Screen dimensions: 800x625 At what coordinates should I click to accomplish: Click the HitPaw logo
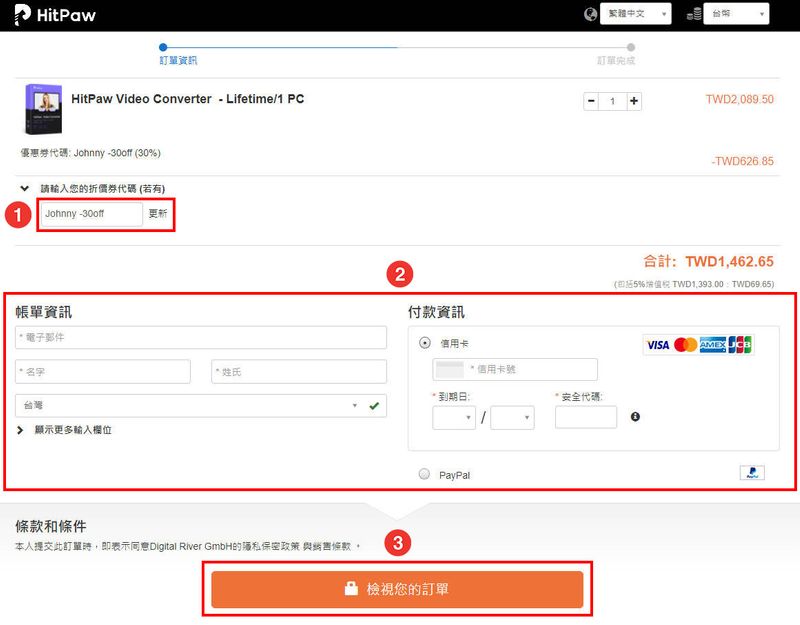click(55, 14)
